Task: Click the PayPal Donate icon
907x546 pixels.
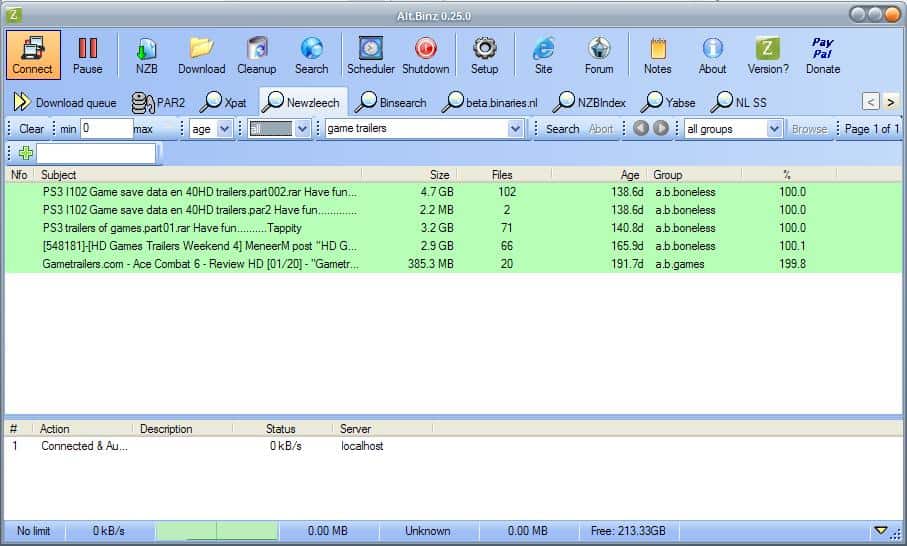Action: pos(823,55)
